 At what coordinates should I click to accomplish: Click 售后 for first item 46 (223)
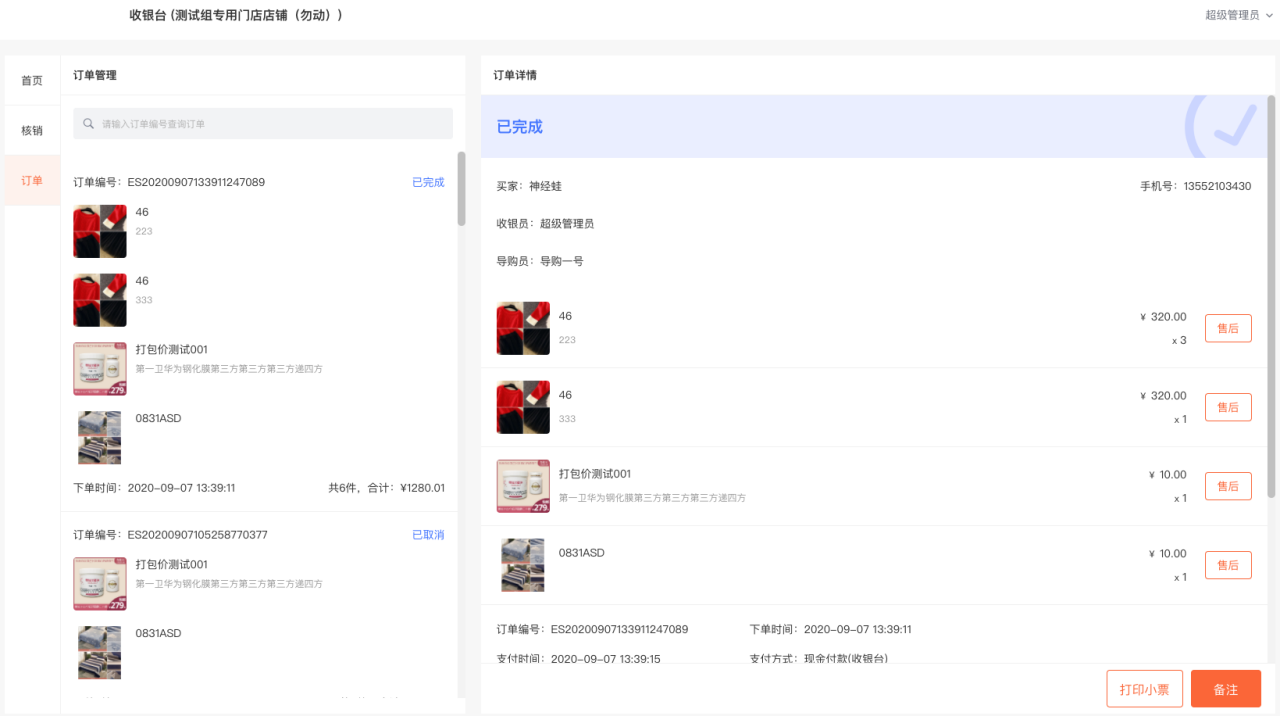[x=1227, y=328]
